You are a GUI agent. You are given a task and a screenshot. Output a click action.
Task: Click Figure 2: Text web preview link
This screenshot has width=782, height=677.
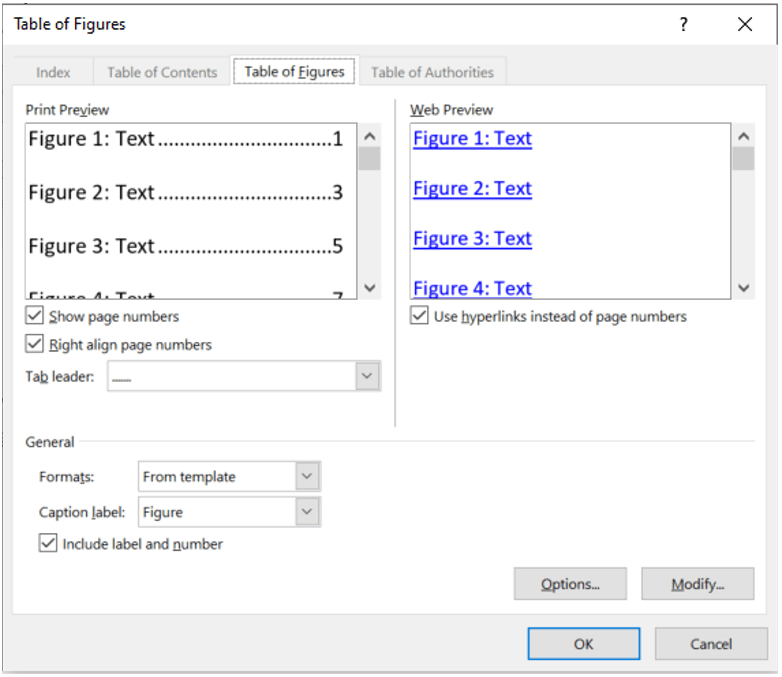point(472,189)
